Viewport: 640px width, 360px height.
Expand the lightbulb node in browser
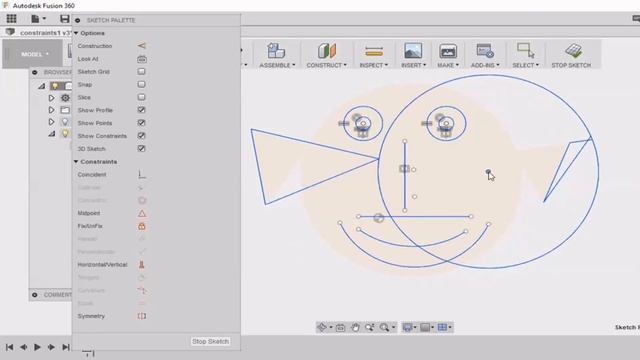coord(51,122)
